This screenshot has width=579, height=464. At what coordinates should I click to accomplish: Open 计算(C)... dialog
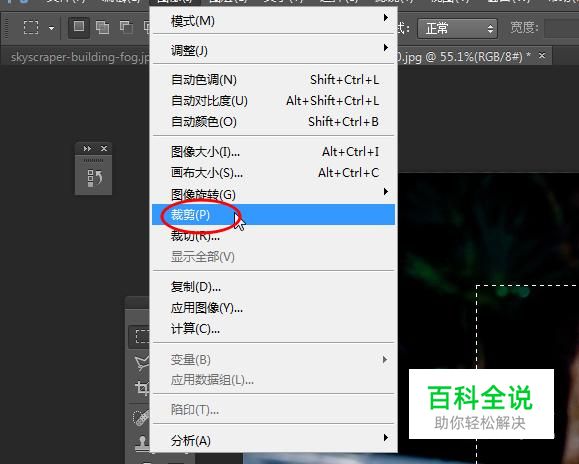coord(274,329)
